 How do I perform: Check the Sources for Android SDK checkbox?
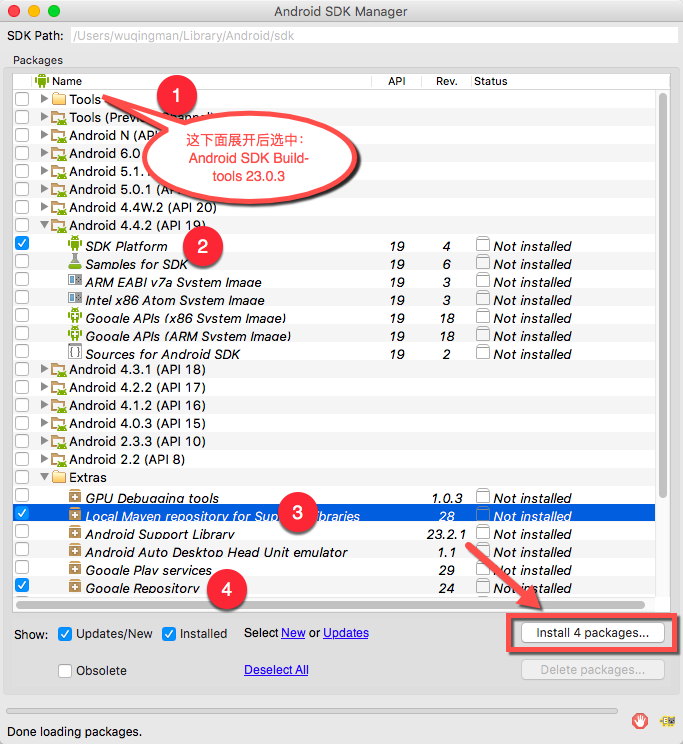[22, 351]
